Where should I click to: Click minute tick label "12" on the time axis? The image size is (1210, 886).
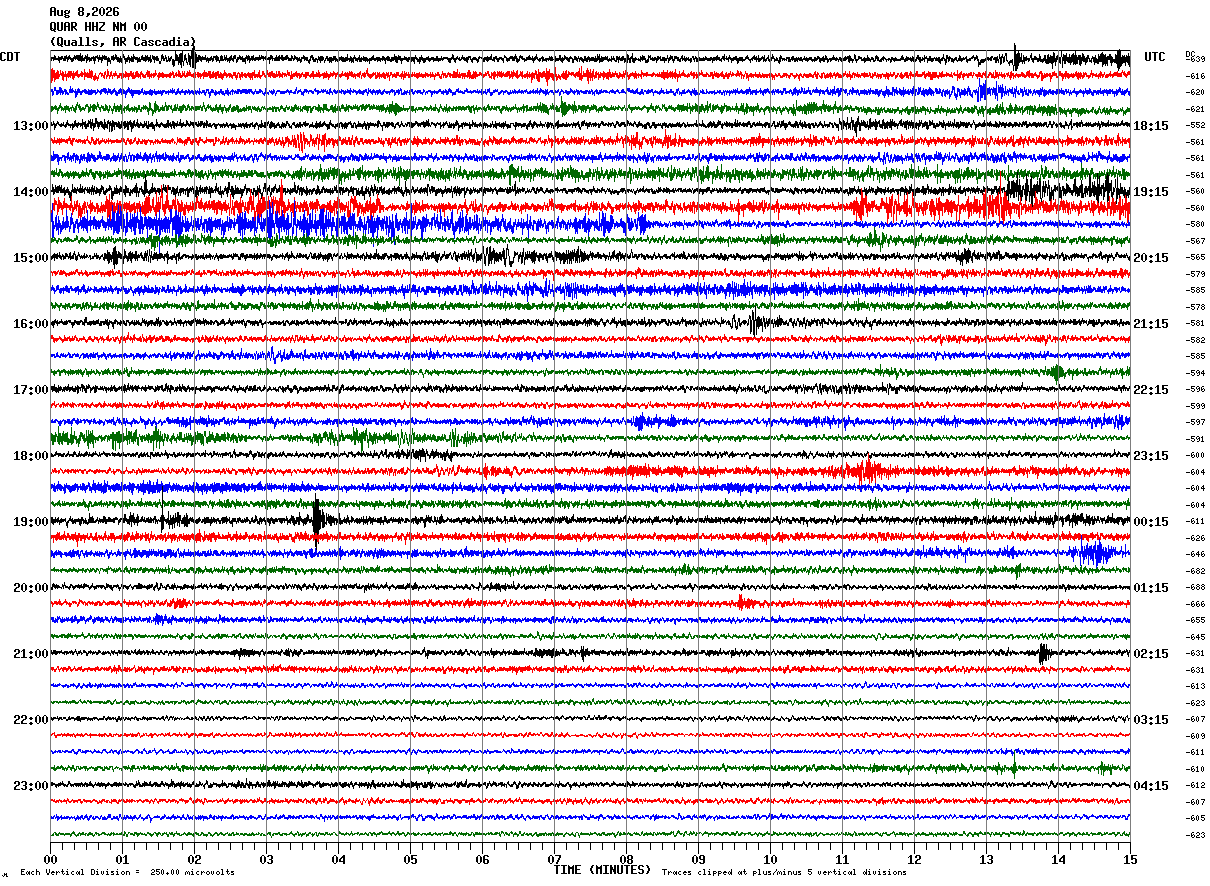tap(914, 859)
